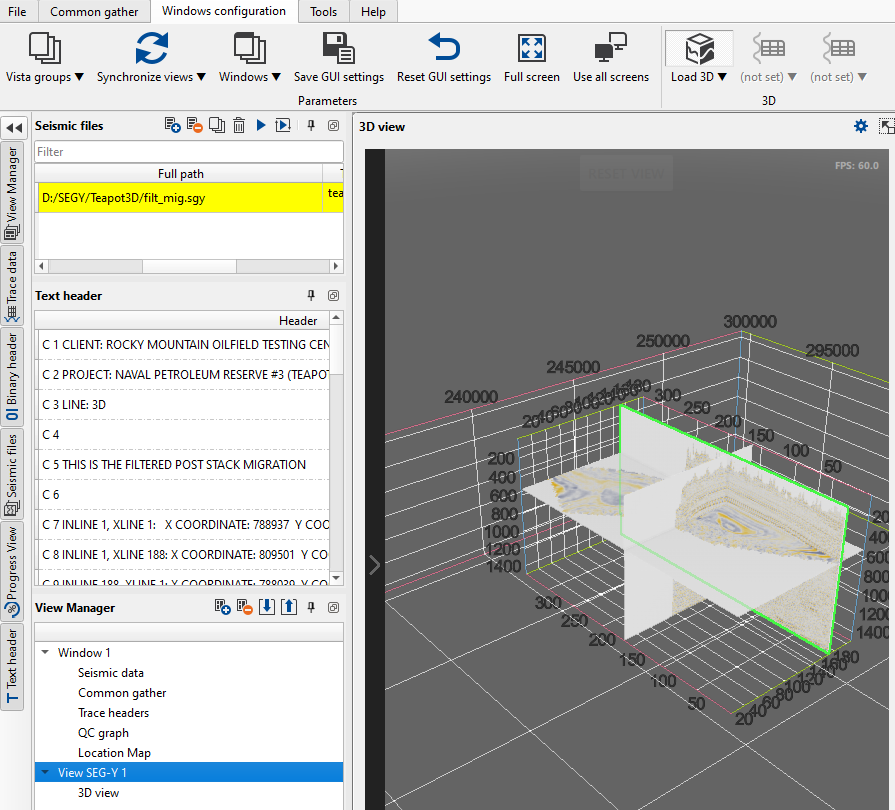Move view down in View Manager

(x=266, y=607)
